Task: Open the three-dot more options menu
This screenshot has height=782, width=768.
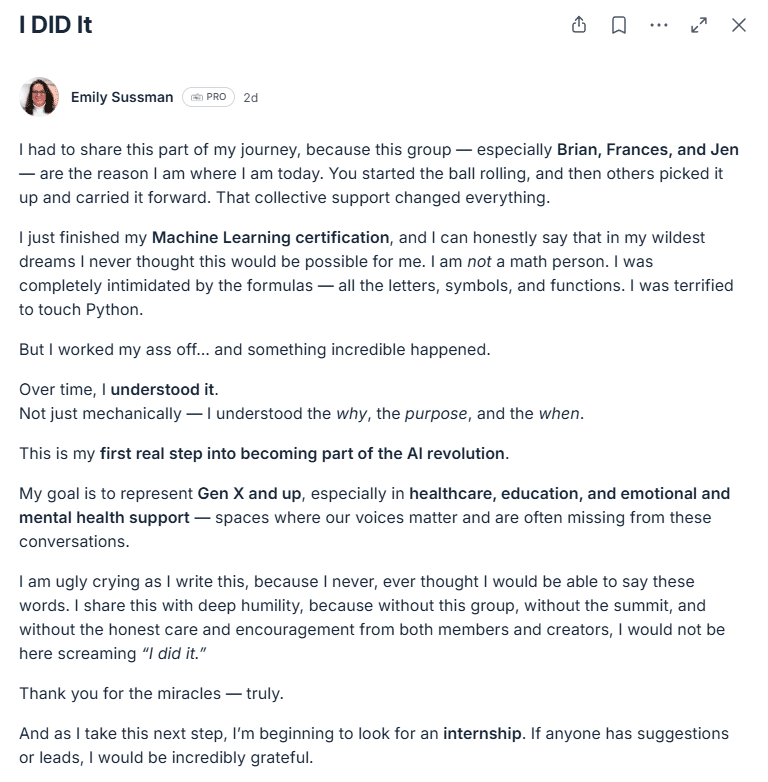Action: tap(659, 25)
